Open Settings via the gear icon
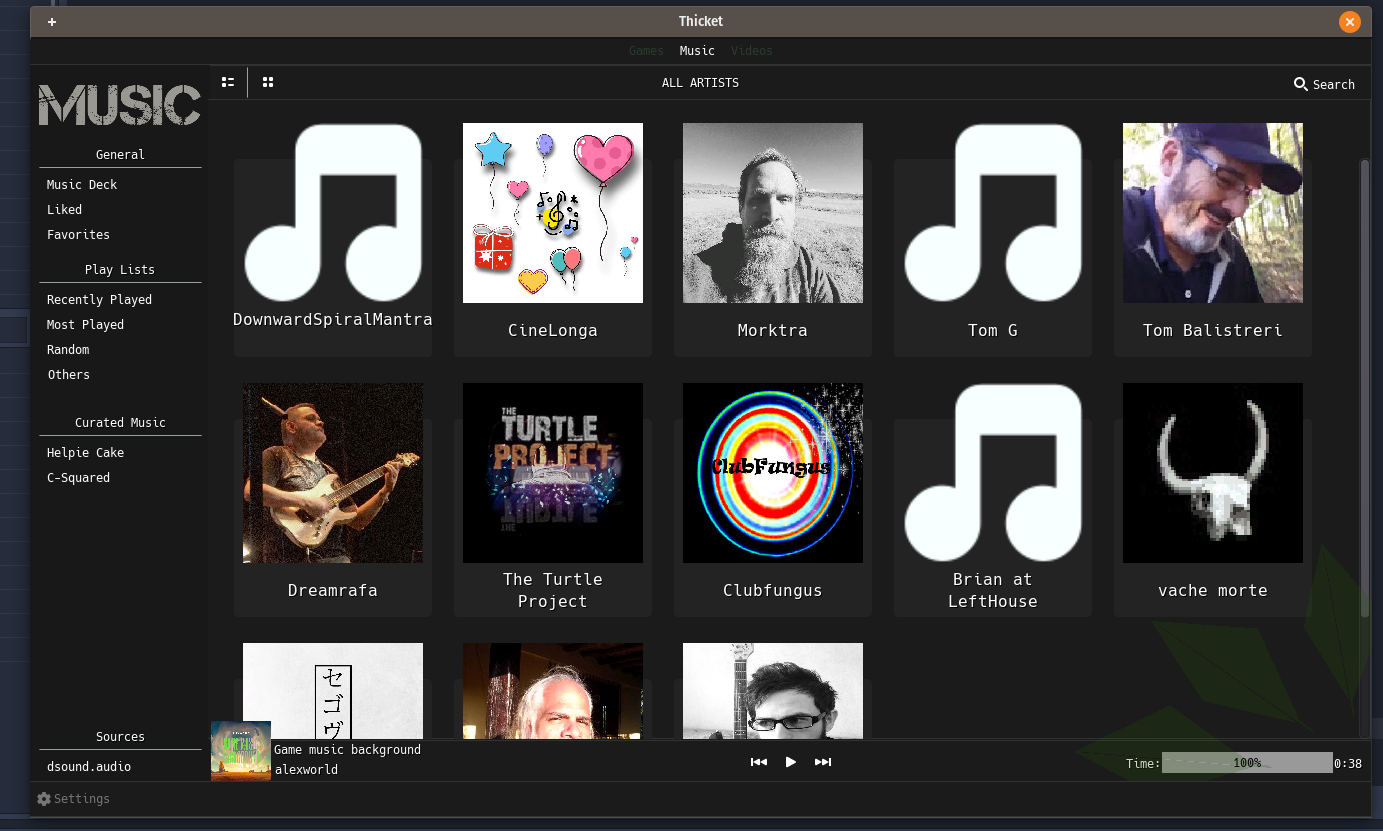This screenshot has width=1383, height=831. 44,799
